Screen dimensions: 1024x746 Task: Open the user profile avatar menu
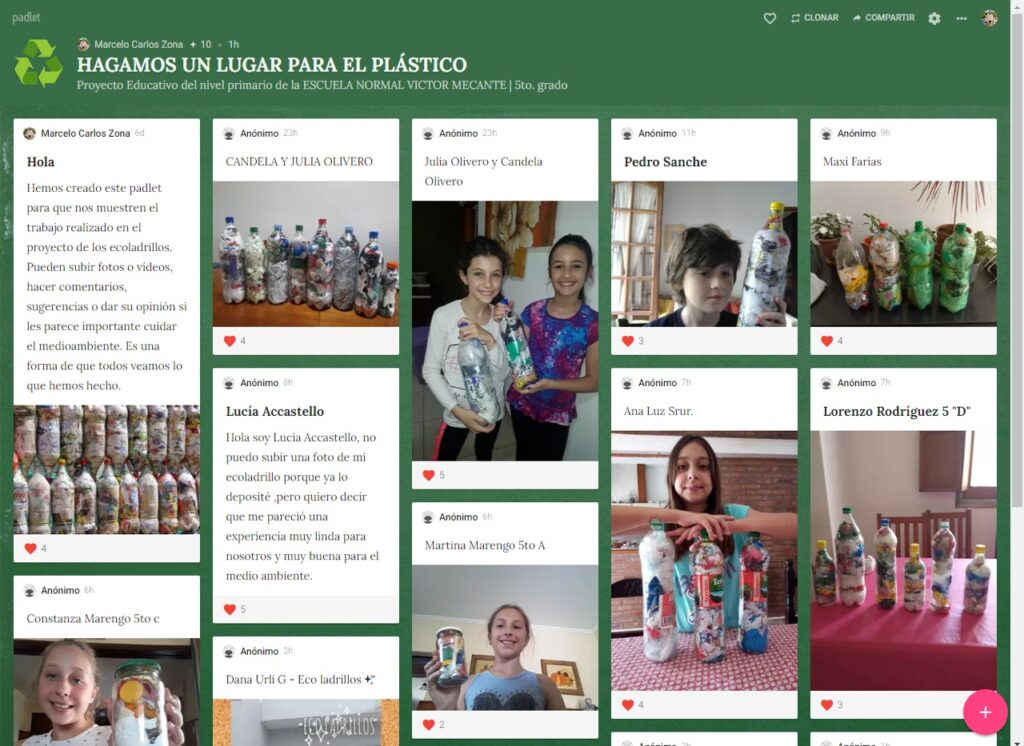[x=989, y=18]
